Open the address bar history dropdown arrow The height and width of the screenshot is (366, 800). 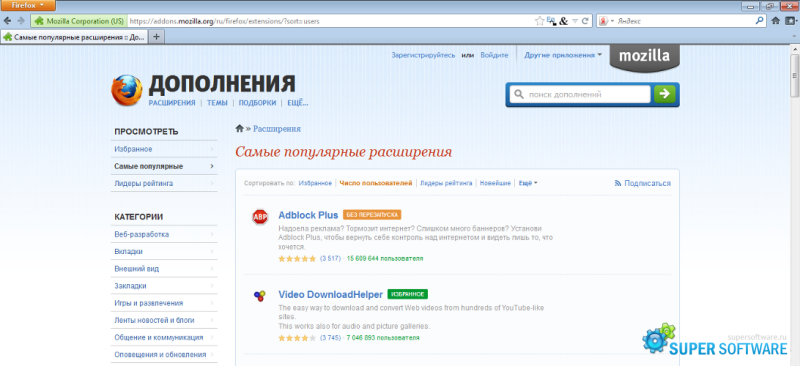tap(575, 21)
